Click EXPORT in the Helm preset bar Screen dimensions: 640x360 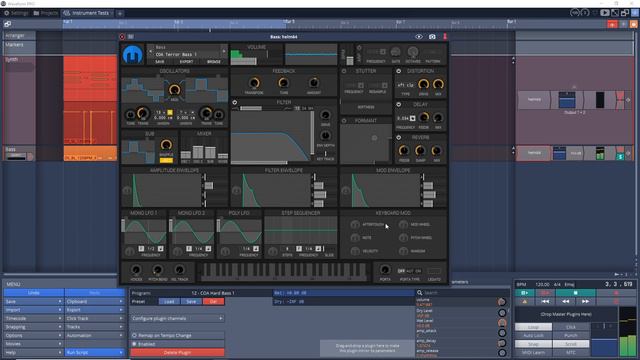click(187, 62)
